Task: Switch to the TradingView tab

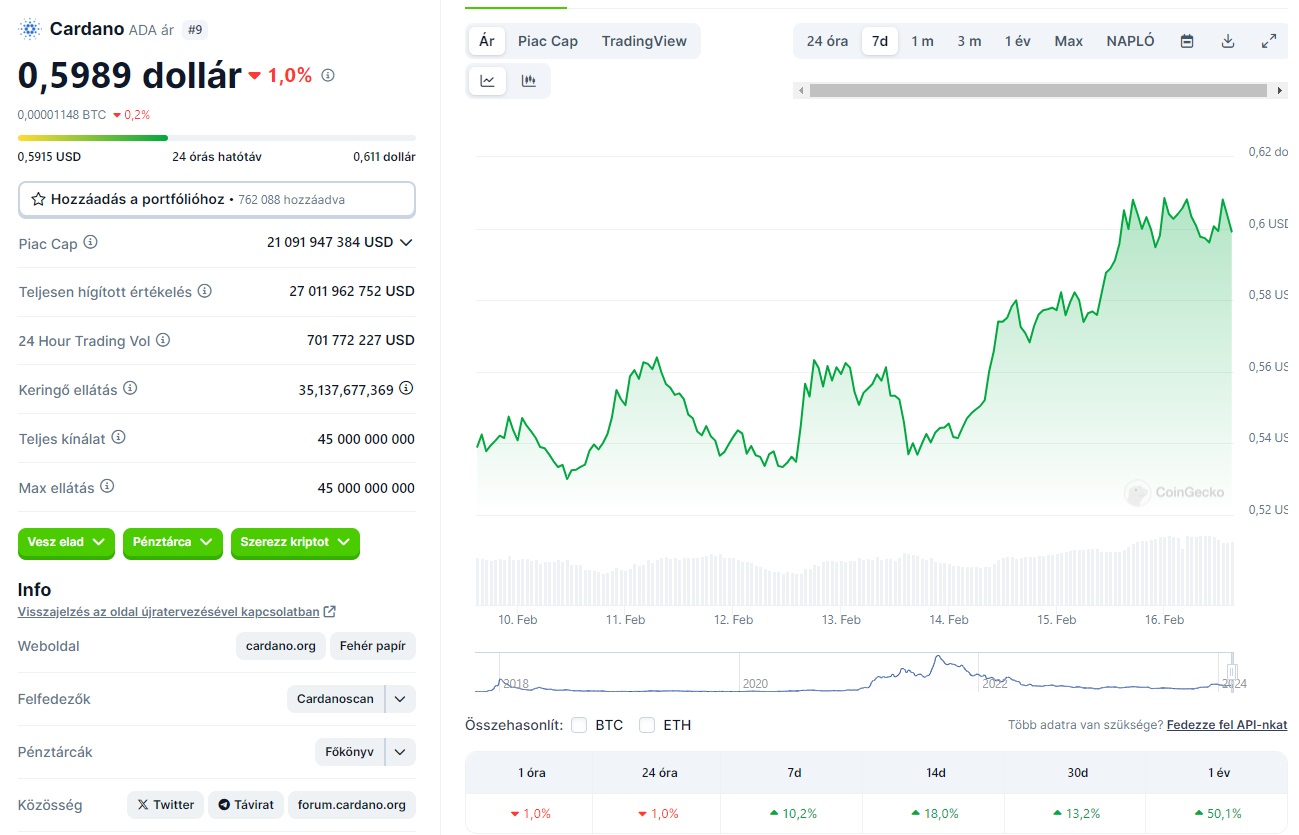Action: pos(644,41)
